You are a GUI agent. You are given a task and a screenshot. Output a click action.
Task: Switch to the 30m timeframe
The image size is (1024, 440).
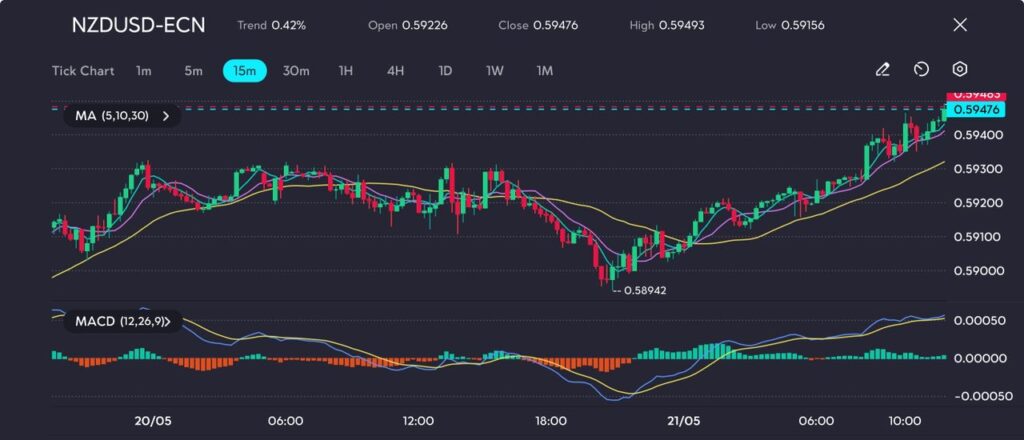pos(296,71)
